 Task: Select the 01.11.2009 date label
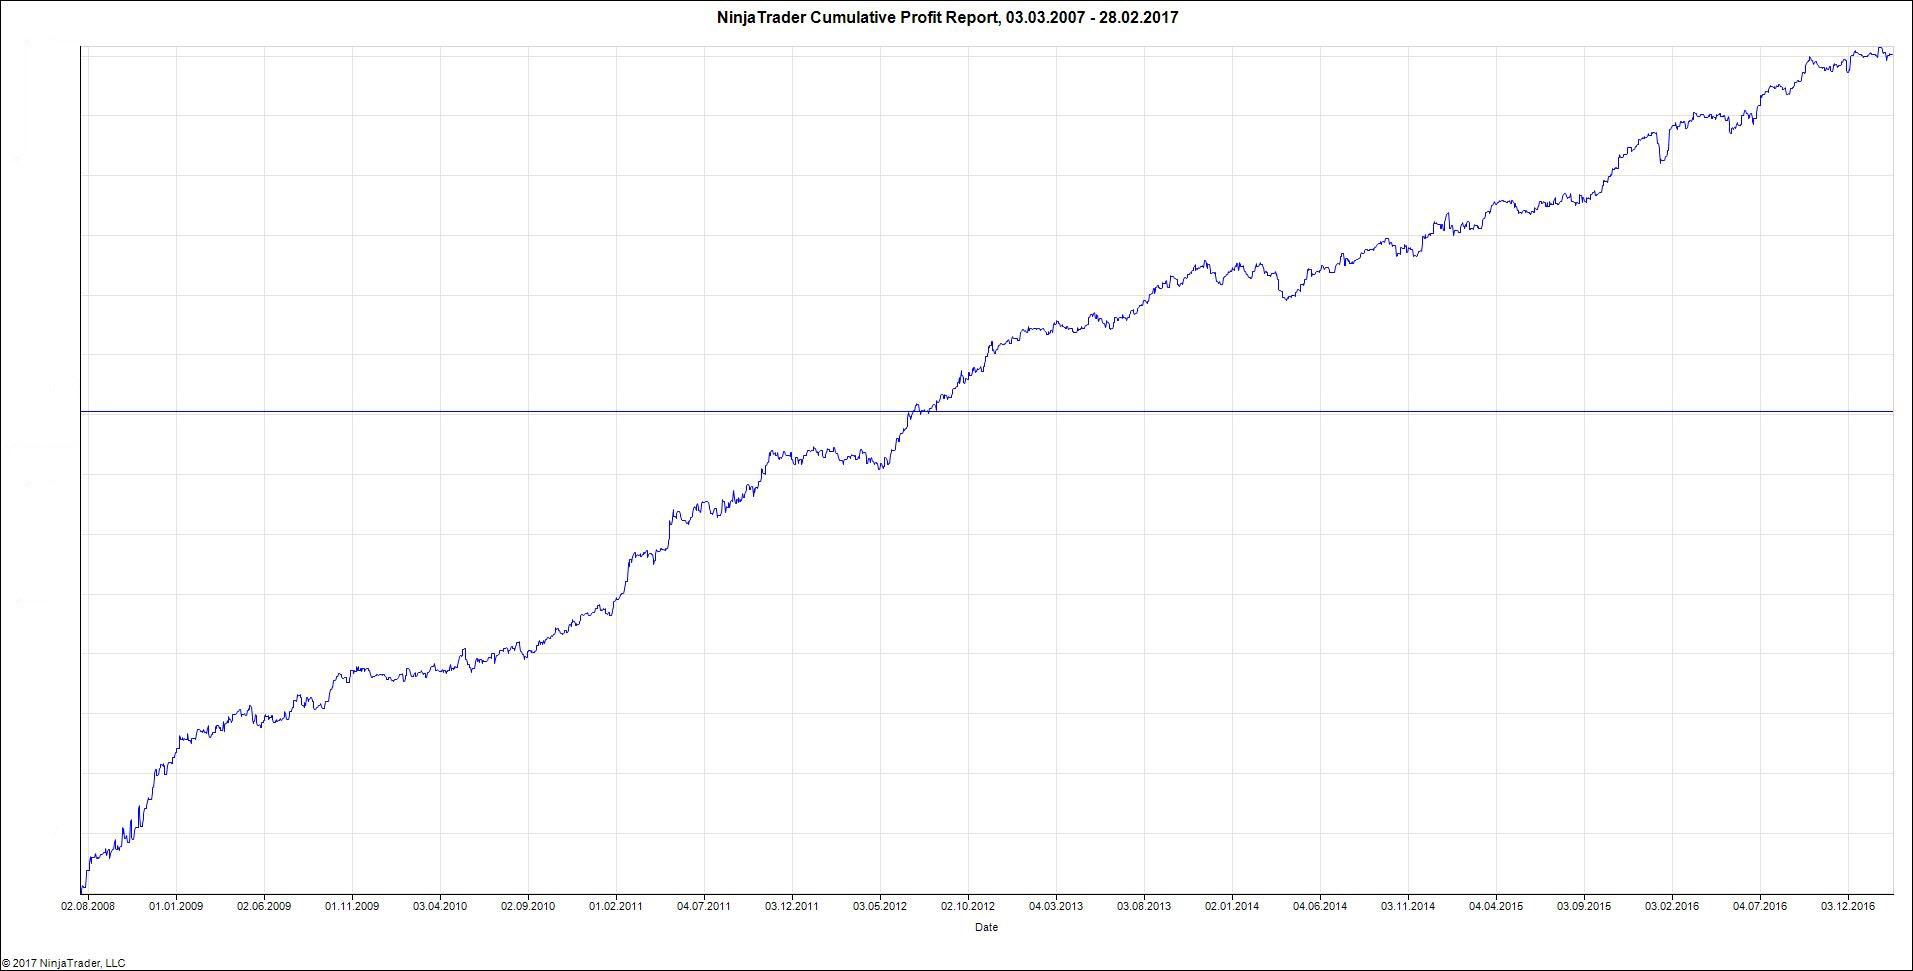pyautogui.click(x=352, y=906)
